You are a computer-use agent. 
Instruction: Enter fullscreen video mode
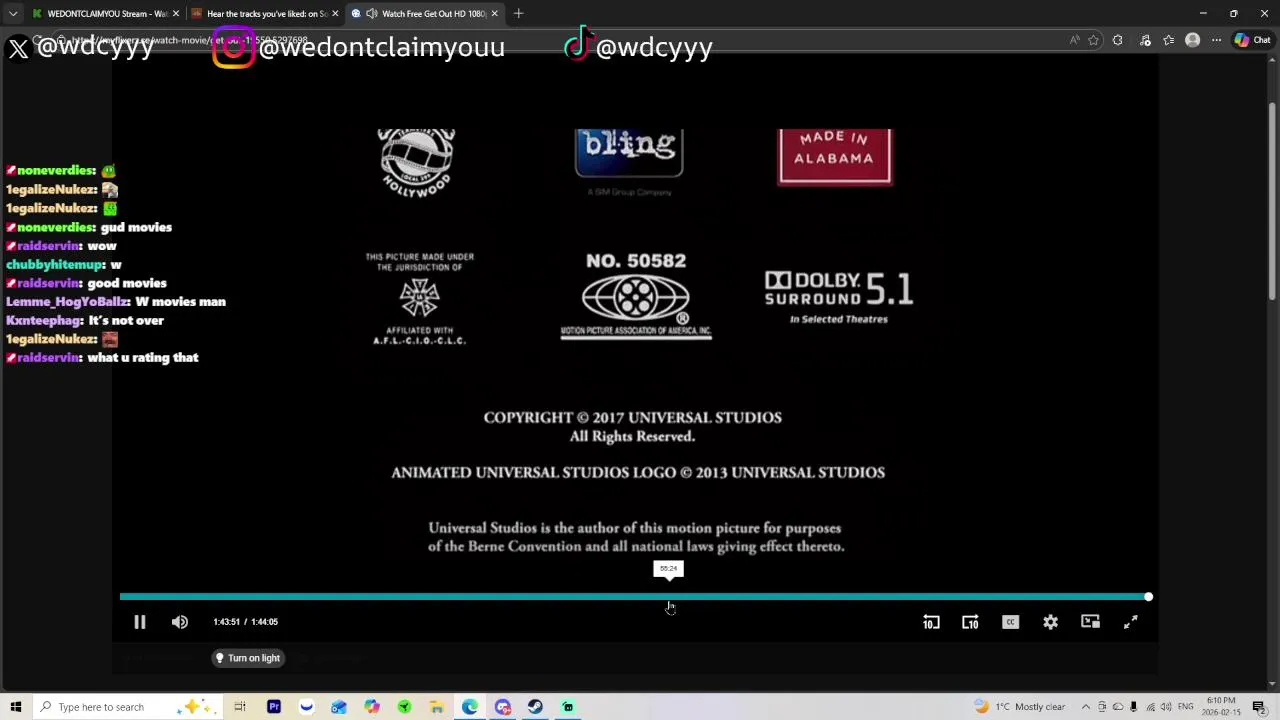[x=1130, y=622]
